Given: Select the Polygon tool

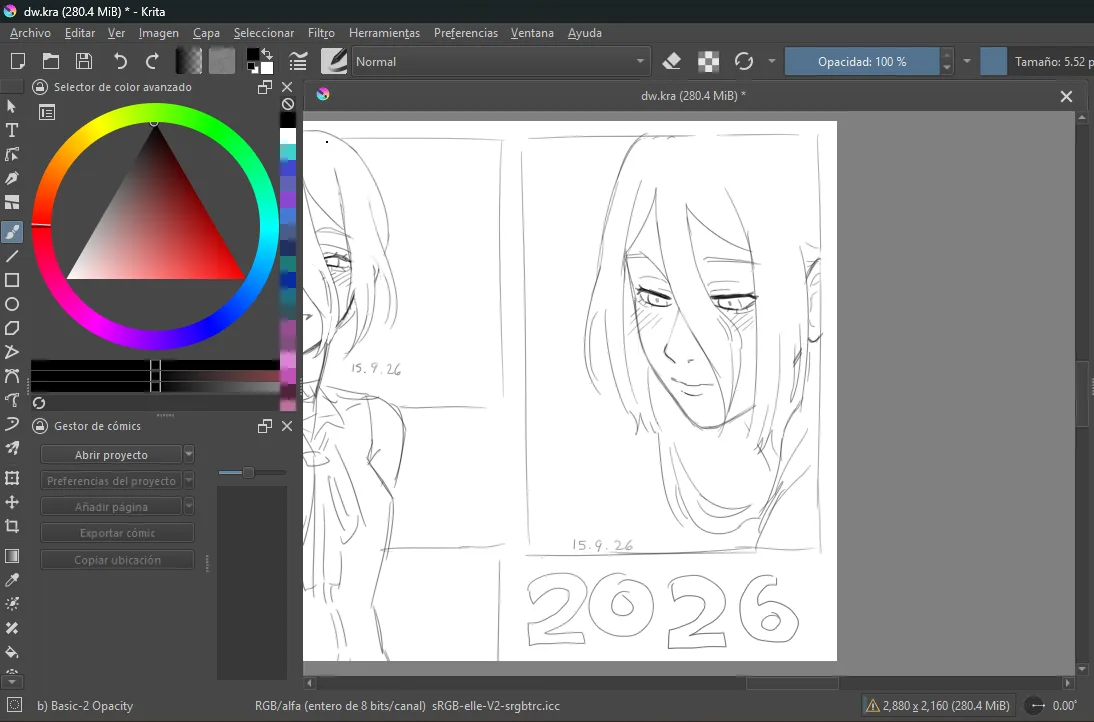Looking at the screenshot, I should (12, 328).
